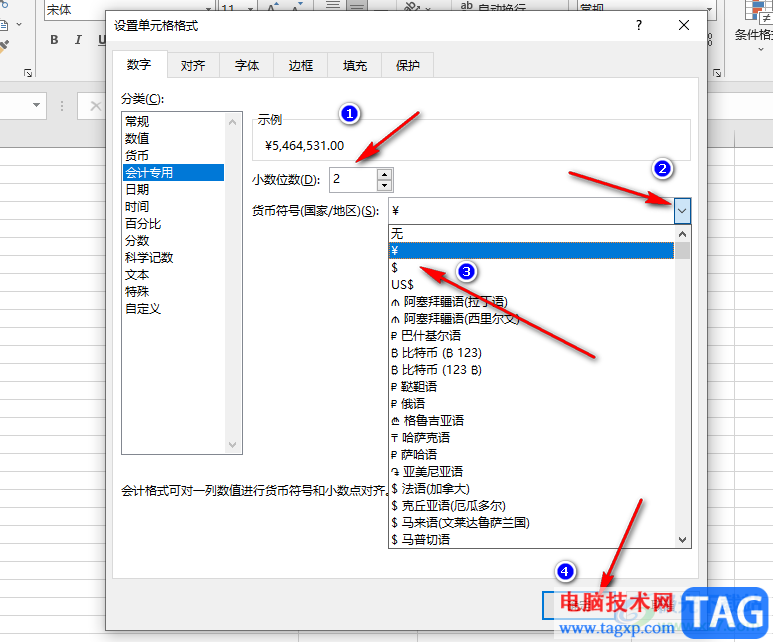The width and height of the screenshot is (773, 642).
Task: Open the 填充 tab
Action: 354,65
